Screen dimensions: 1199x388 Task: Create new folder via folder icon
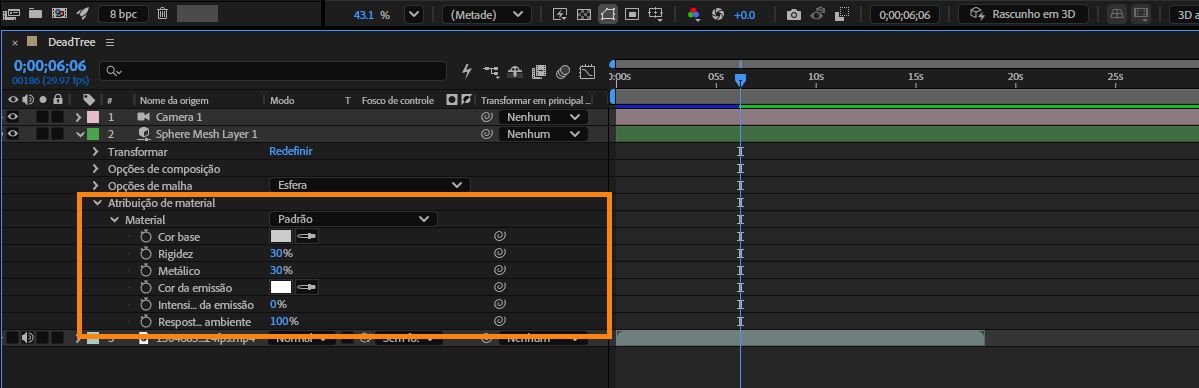(x=35, y=14)
